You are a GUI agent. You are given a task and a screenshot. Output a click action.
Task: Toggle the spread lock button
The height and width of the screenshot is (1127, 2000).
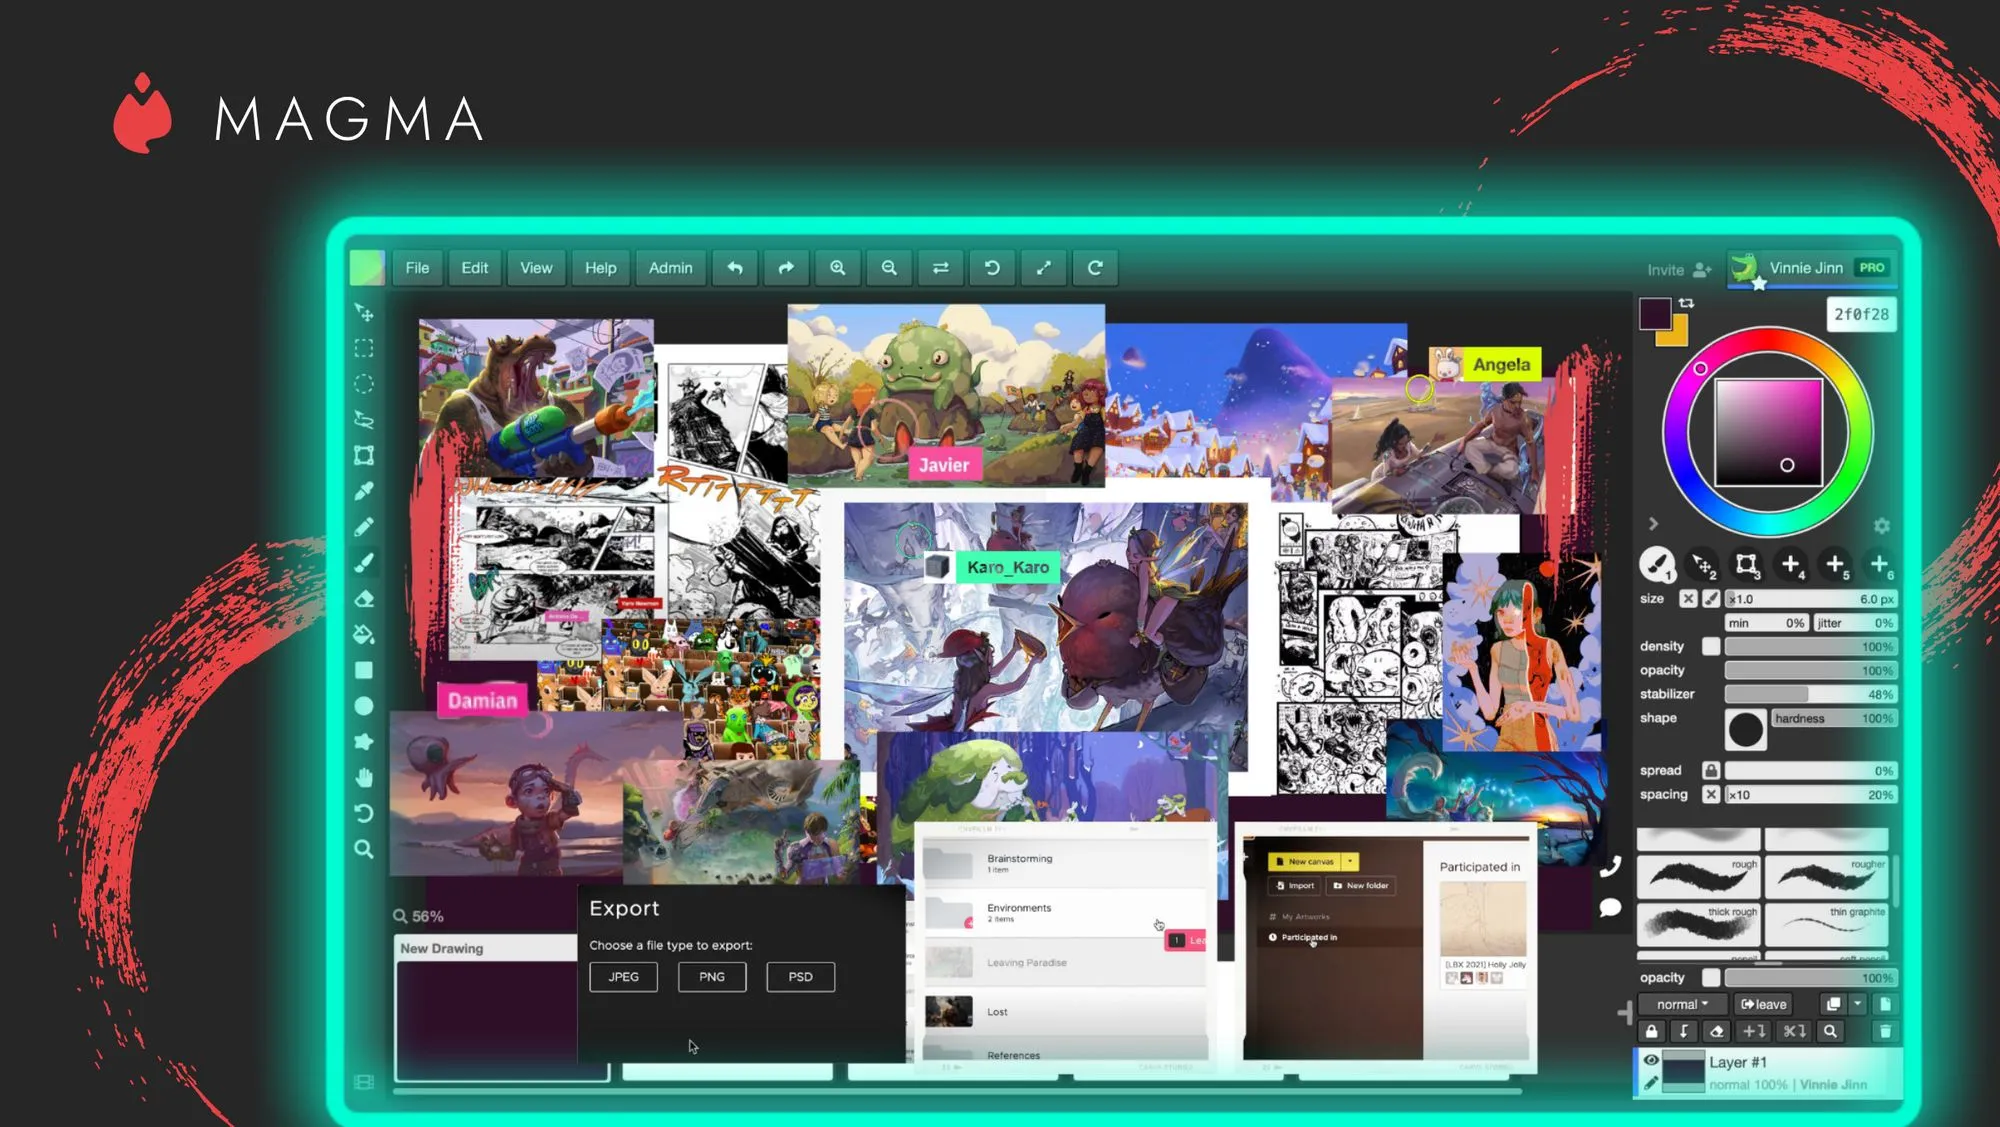(x=1711, y=771)
